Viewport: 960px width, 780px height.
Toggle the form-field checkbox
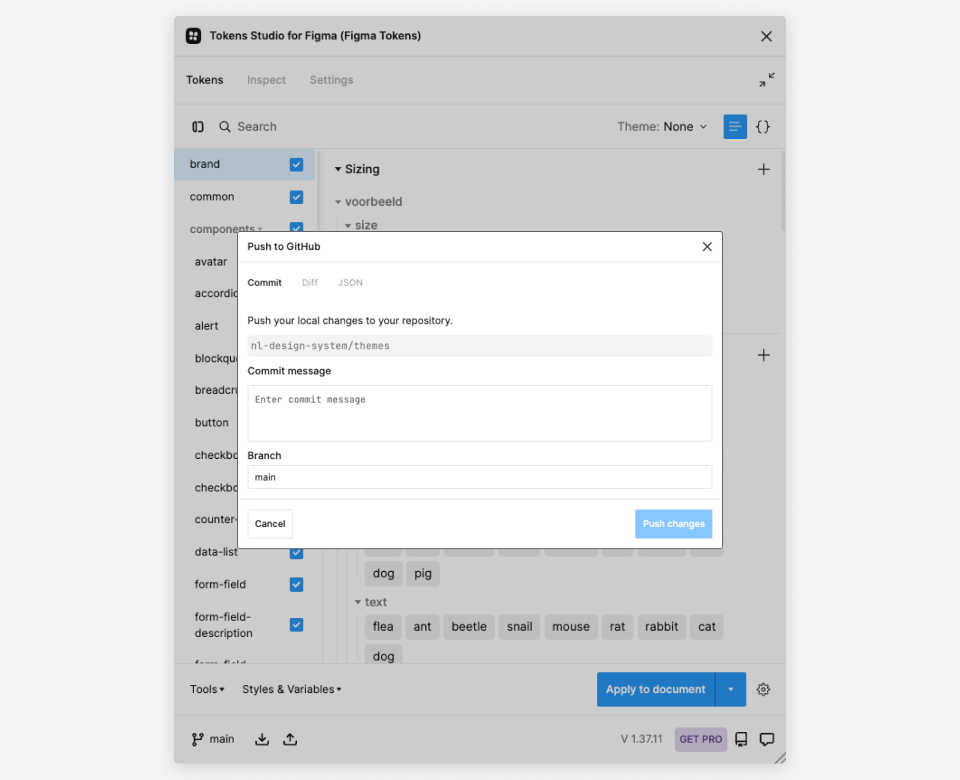(x=296, y=585)
